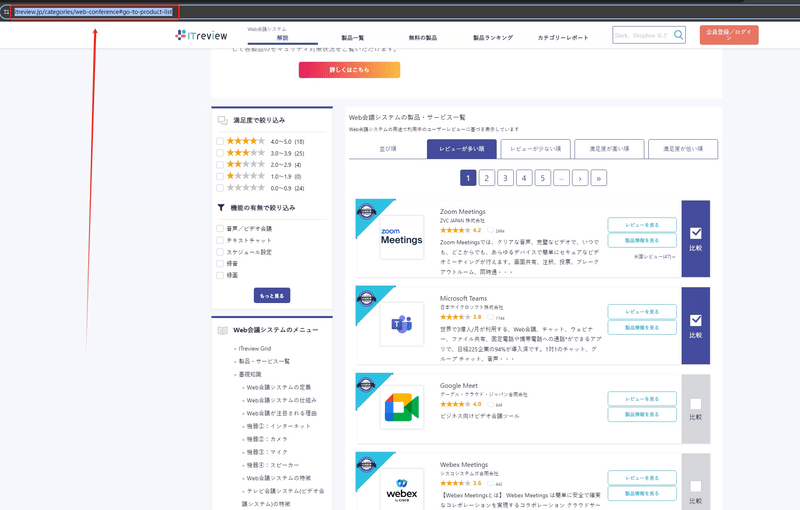Enable the テキストチャット feature filter

(x=220, y=240)
